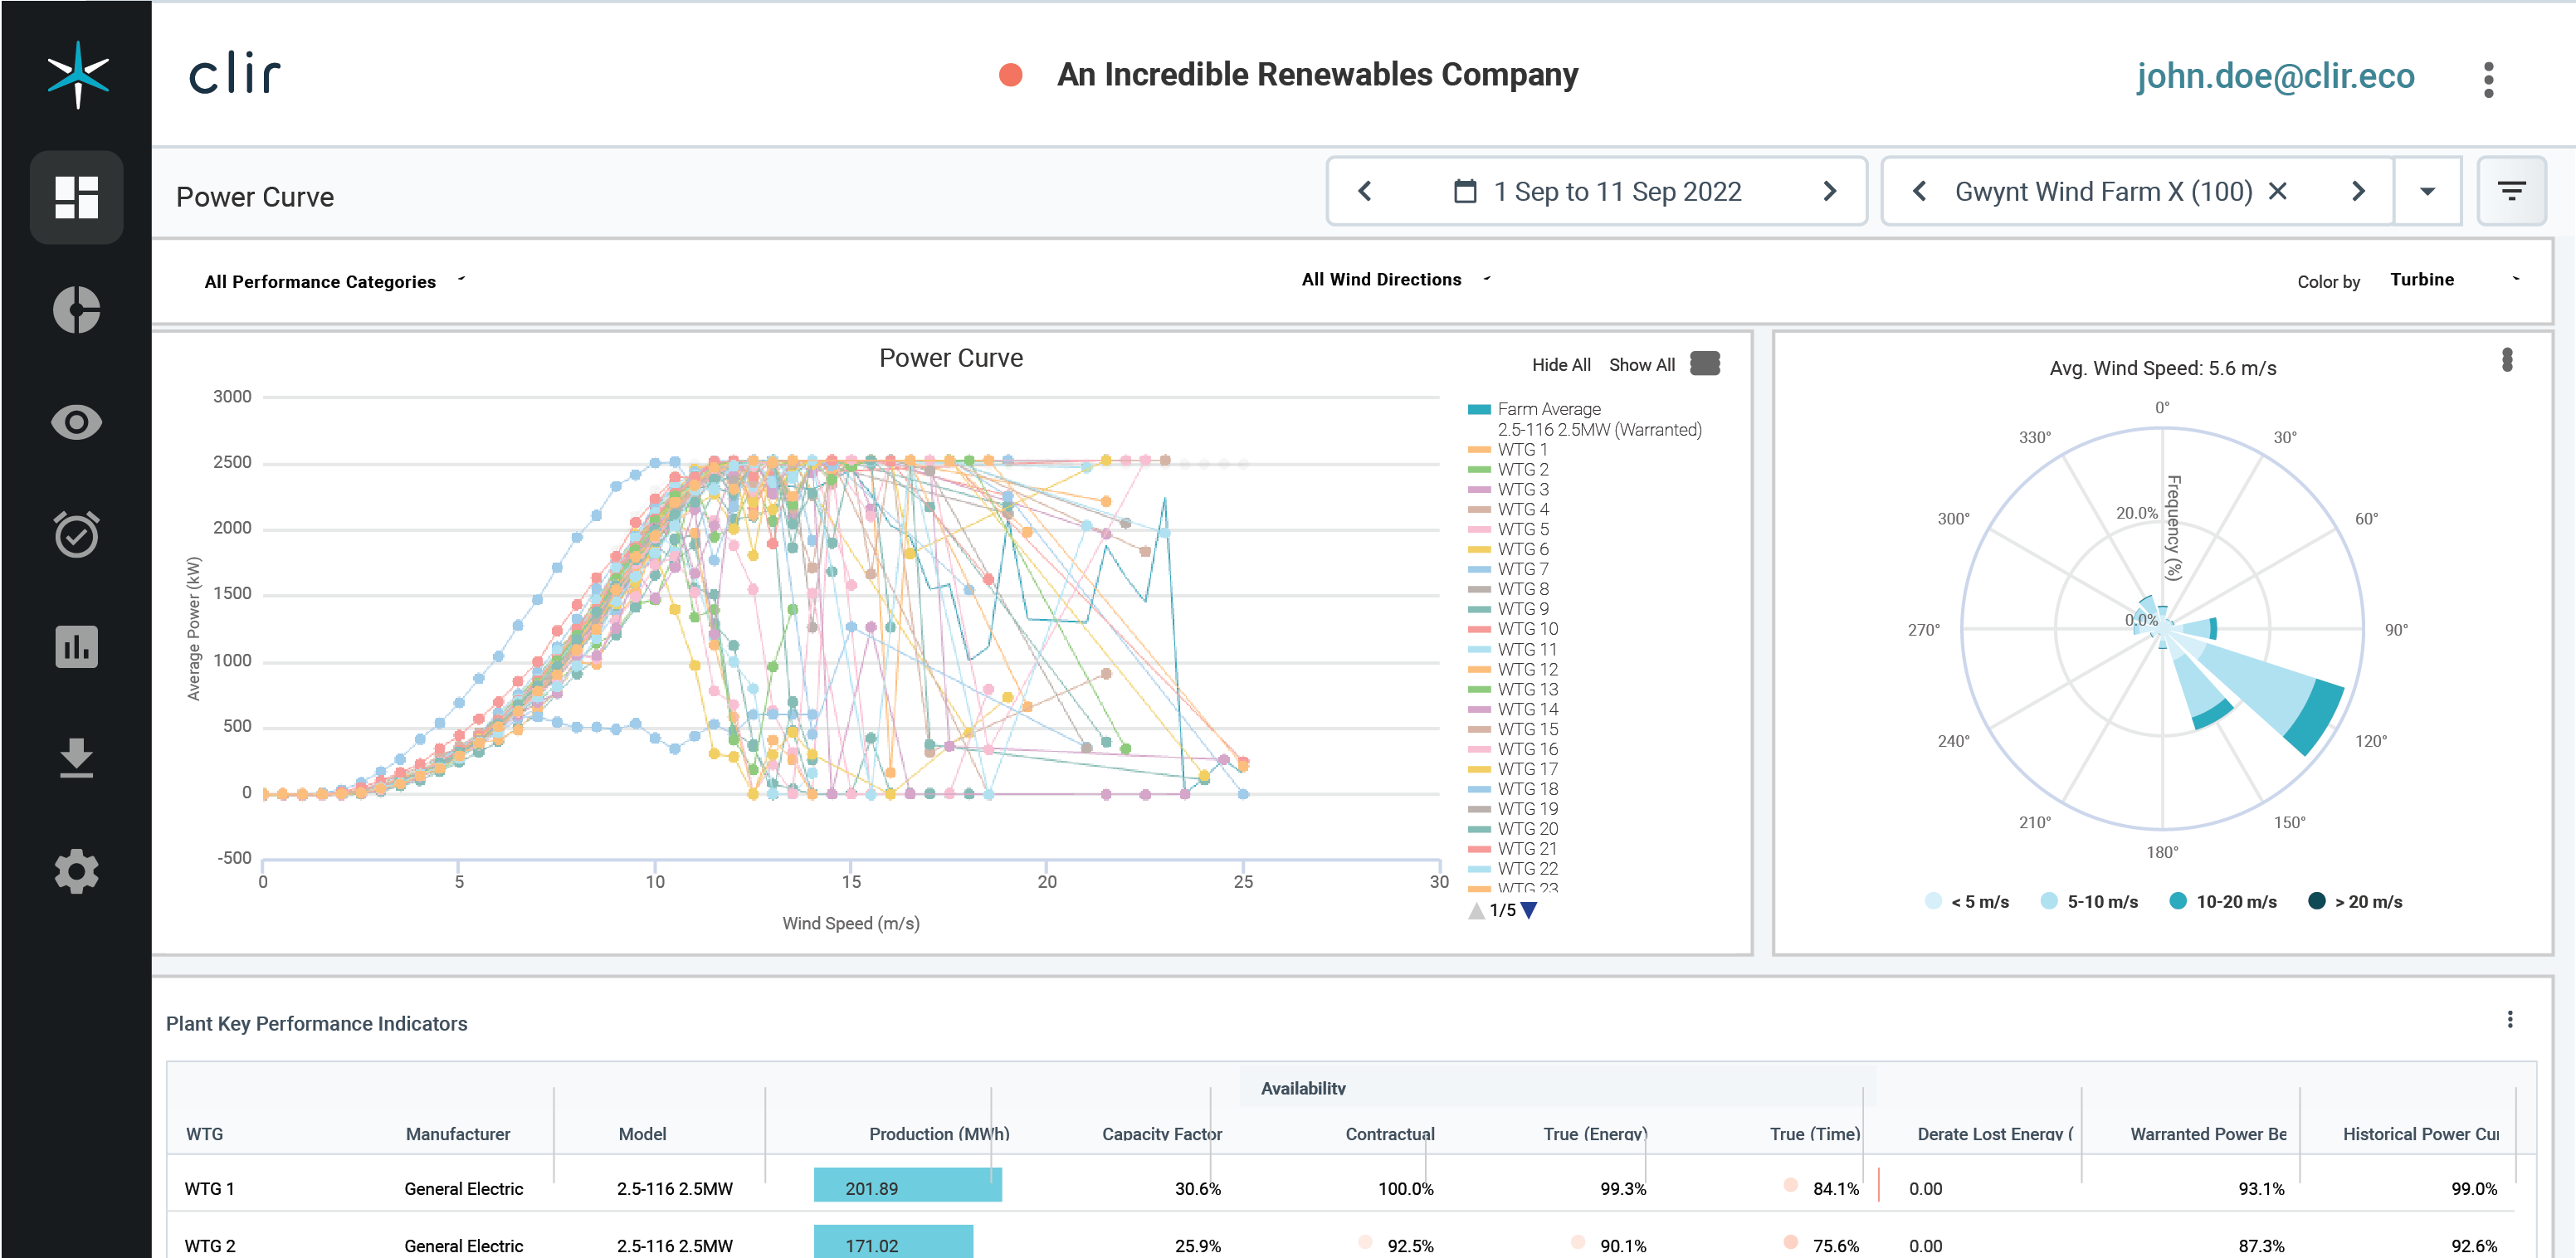Image resolution: width=2576 pixels, height=1258 pixels.
Task: Click the red status dot beside company name
Action: (x=1011, y=75)
